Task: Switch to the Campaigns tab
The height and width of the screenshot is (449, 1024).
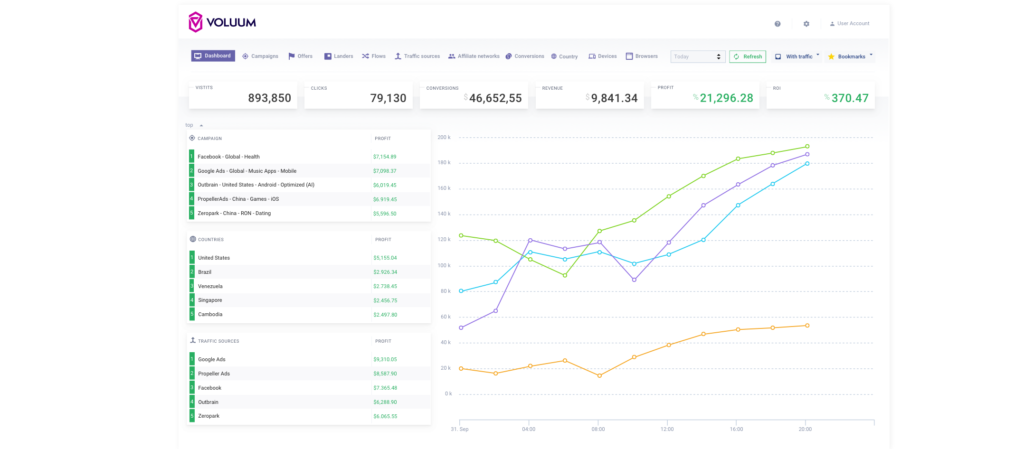Action: point(260,56)
